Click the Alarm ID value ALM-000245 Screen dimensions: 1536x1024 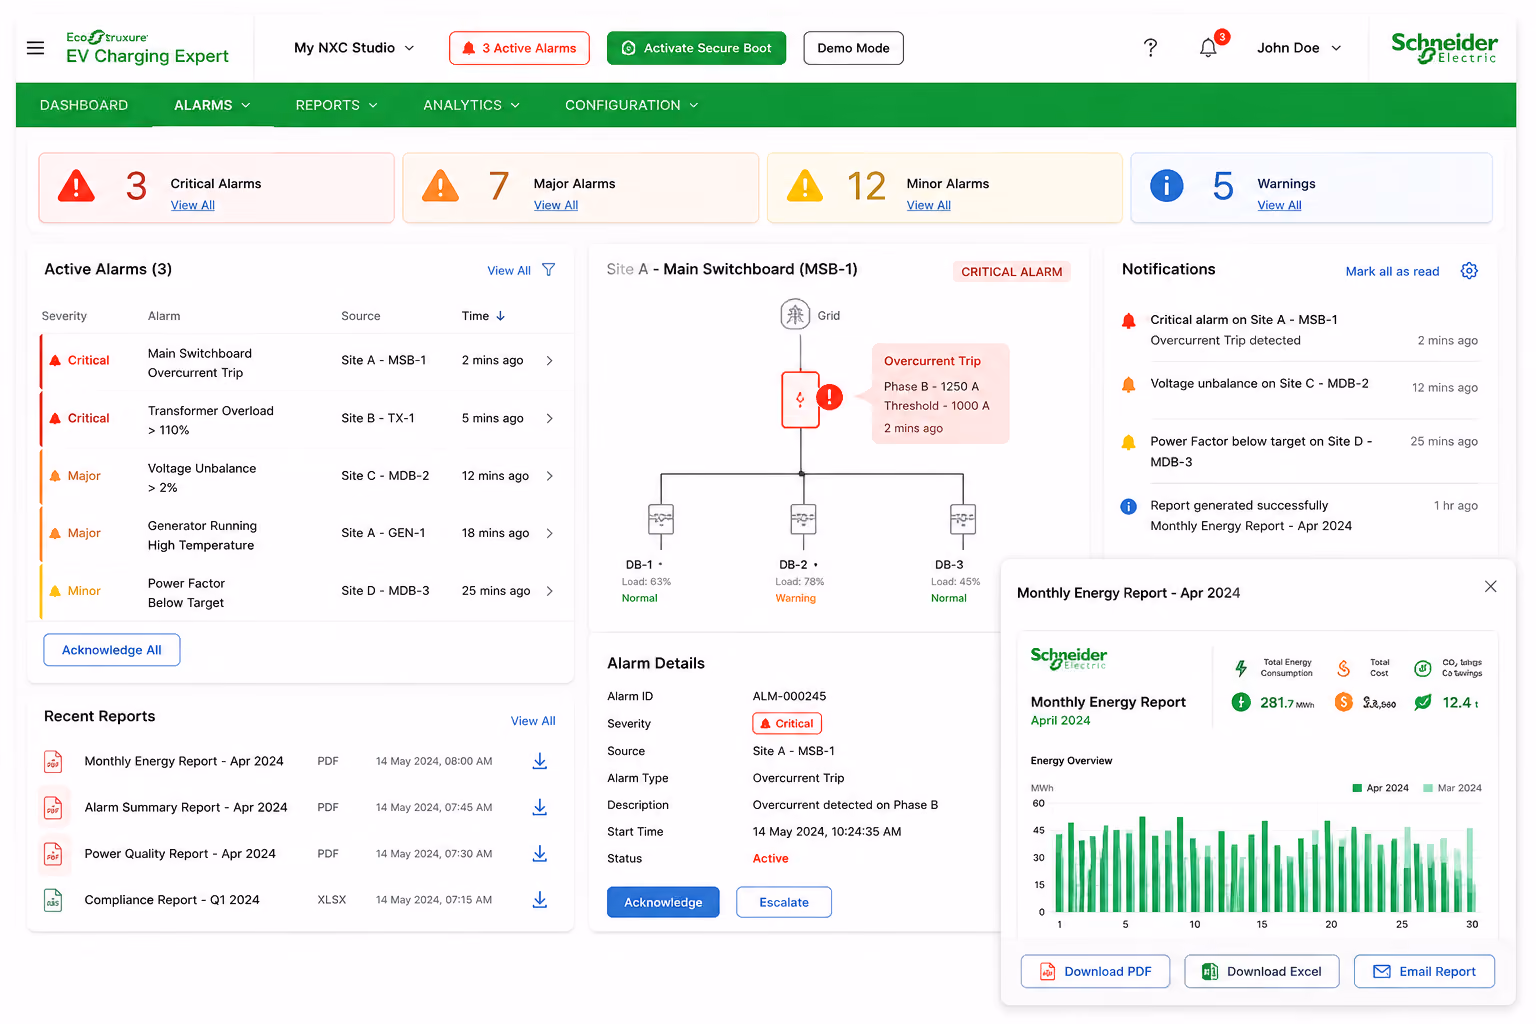pyautogui.click(x=789, y=697)
